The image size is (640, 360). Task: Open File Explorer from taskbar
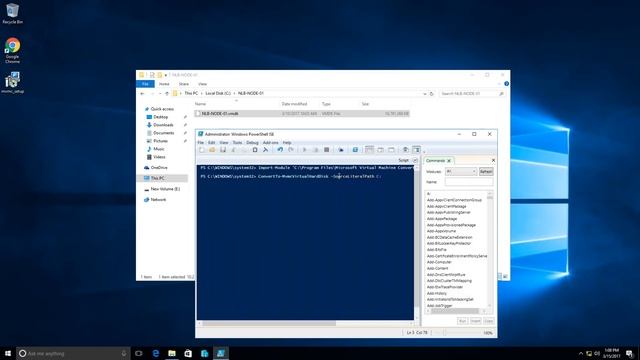(172, 353)
